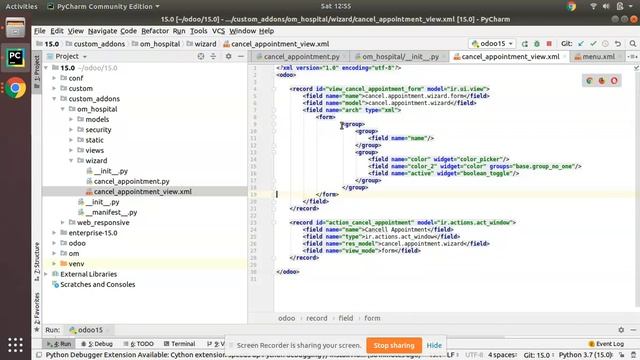Expand the models folder
Screen dimensions: 640x360
tap(71, 119)
